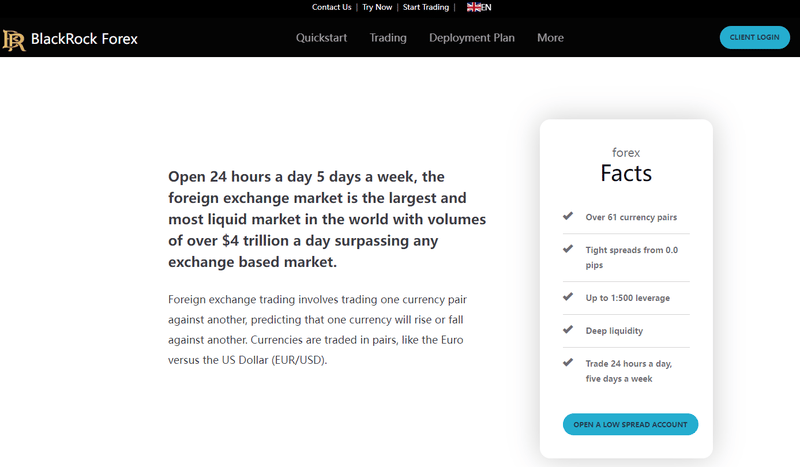
Task: Open the Trading menu
Action: tap(388, 38)
